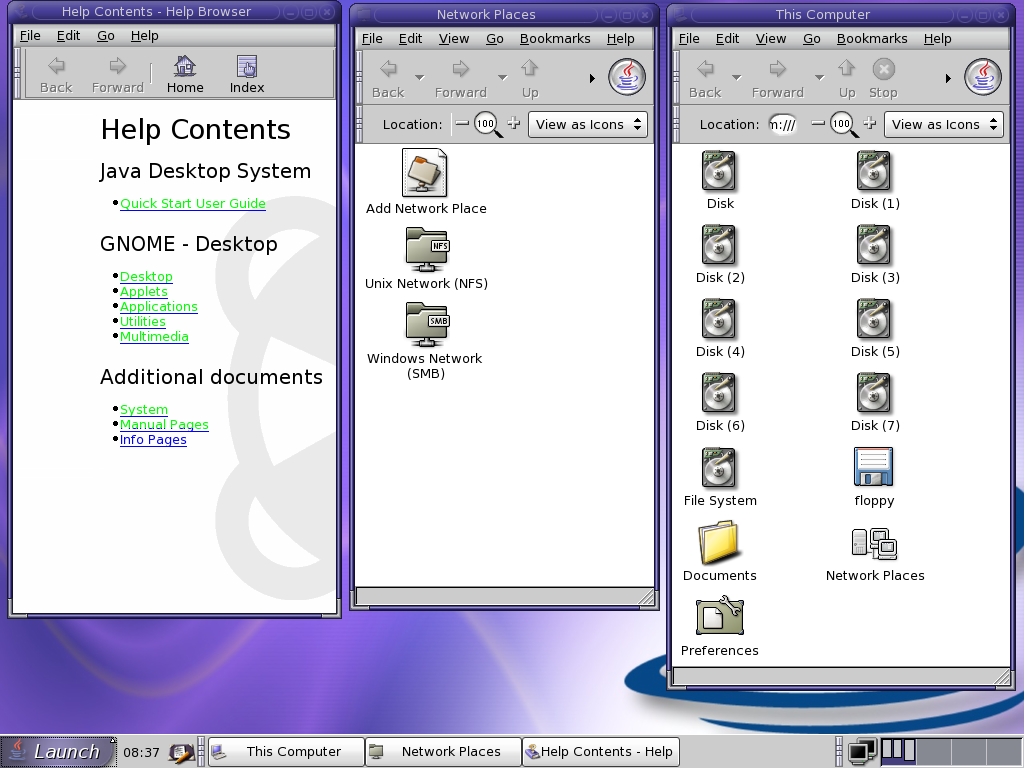This screenshot has width=1024, height=768.
Task: Zoom out with minus in This Computer
Action: (x=818, y=123)
